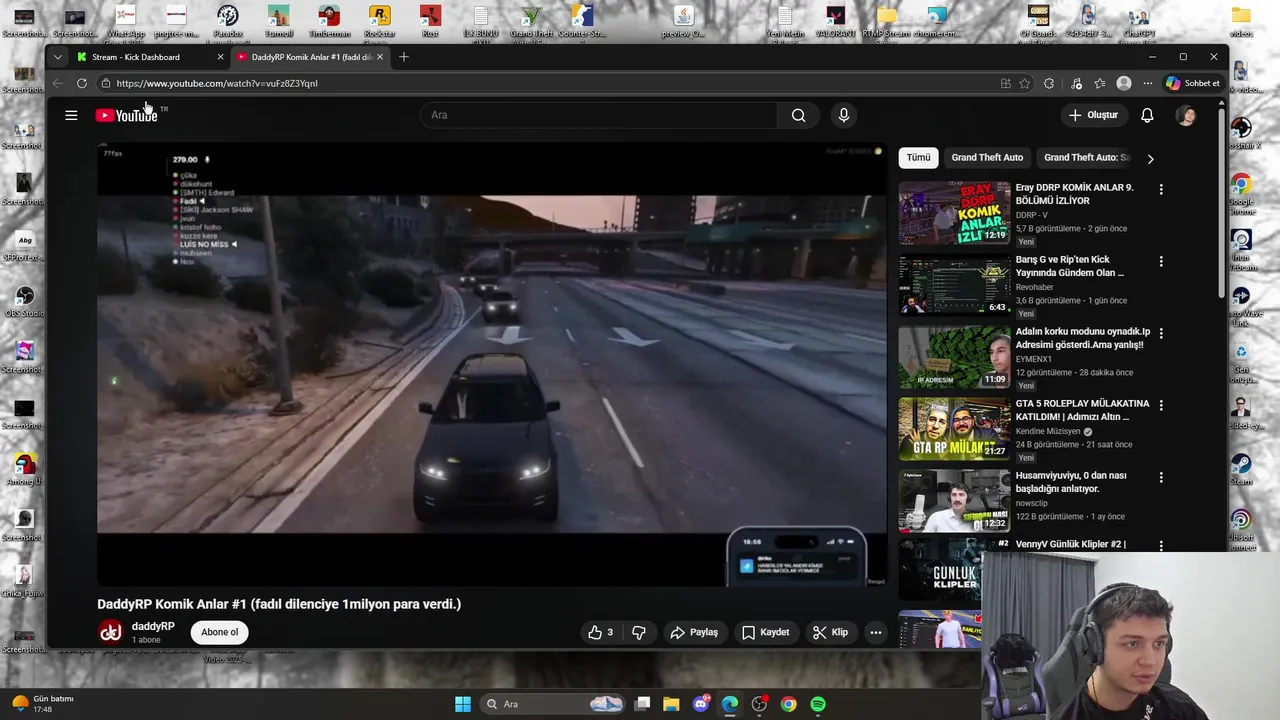Open options for Husamviyuviyu video
The image size is (1280, 720).
point(1161,477)
